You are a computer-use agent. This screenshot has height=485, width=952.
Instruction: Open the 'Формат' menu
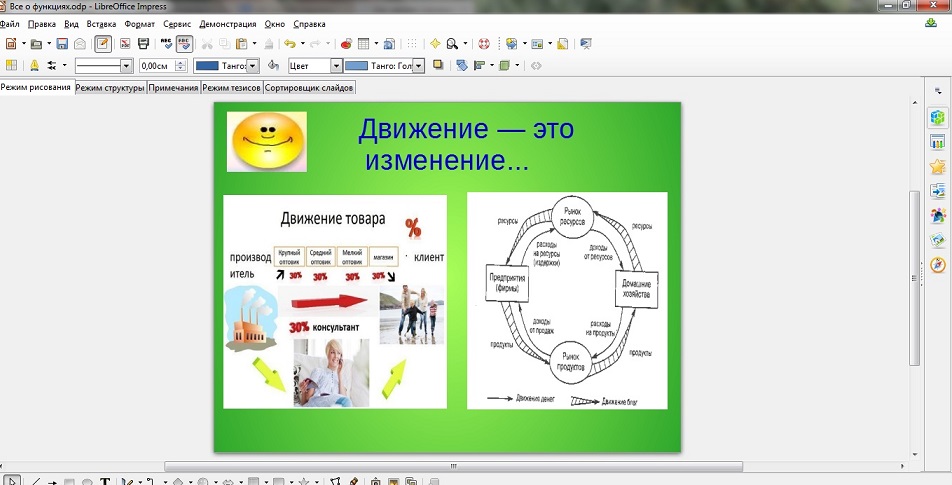click(x=139, y=23)
